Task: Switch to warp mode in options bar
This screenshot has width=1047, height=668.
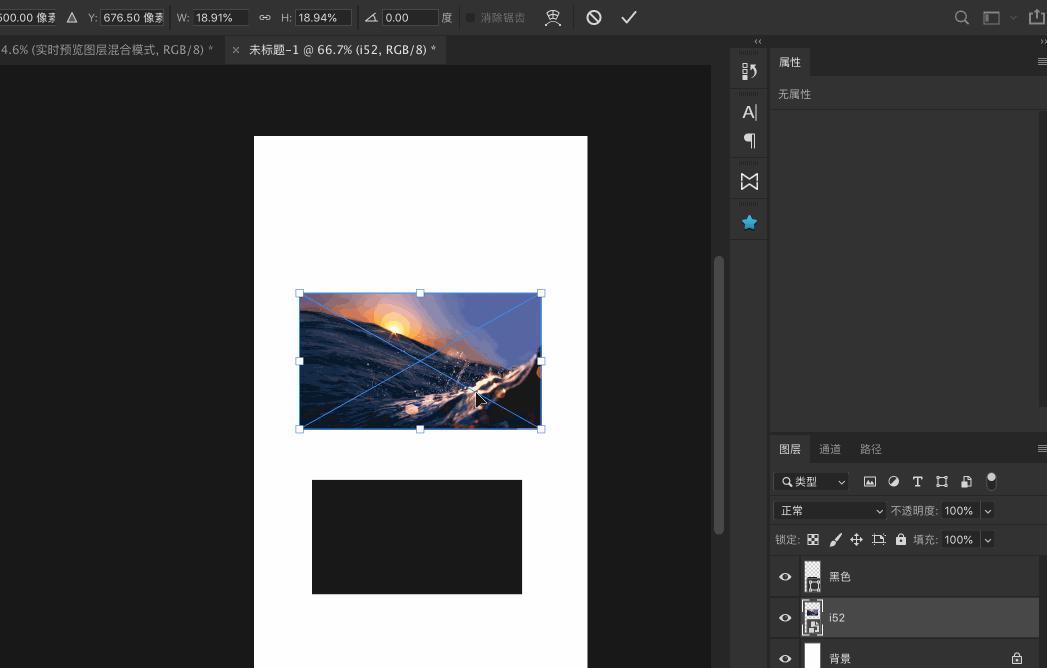Action: click(x=553, y=17)
